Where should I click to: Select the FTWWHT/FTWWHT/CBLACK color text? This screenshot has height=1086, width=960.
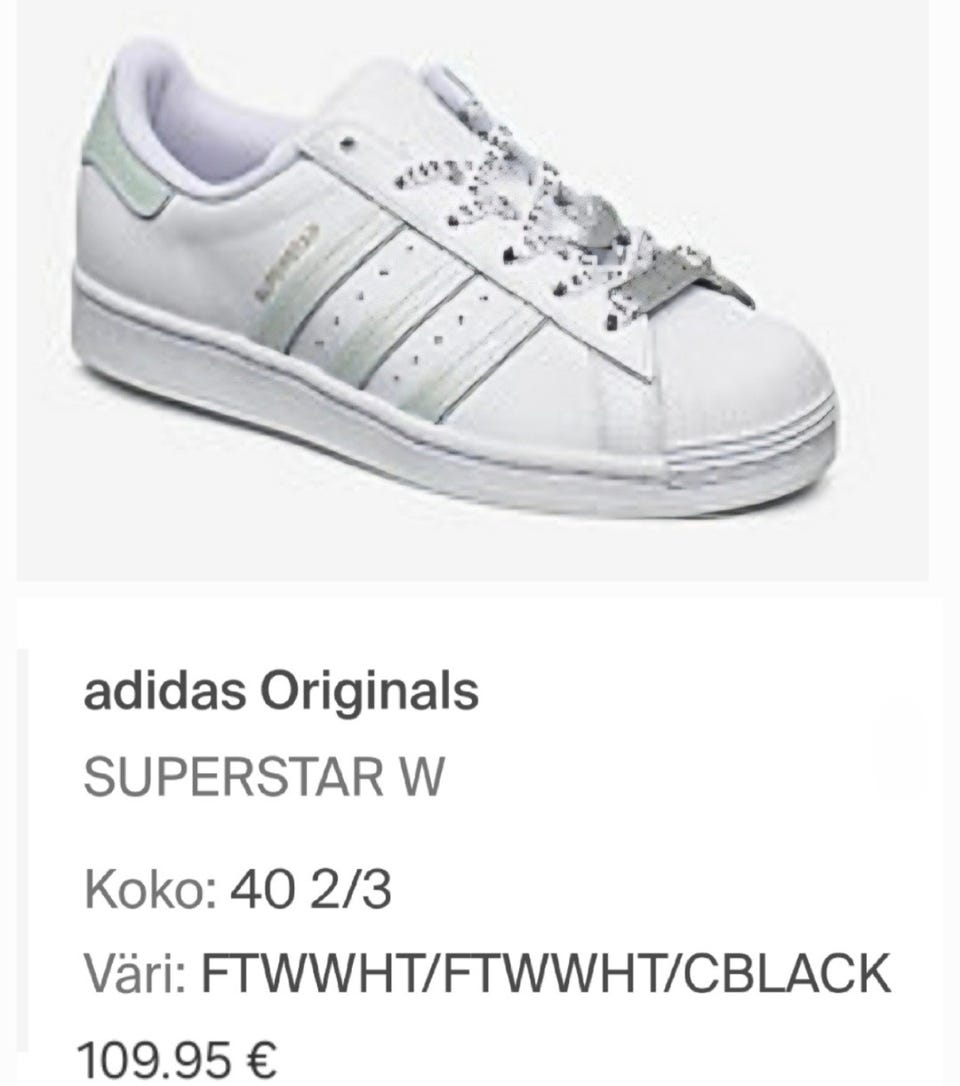click(x=546, y=973)
